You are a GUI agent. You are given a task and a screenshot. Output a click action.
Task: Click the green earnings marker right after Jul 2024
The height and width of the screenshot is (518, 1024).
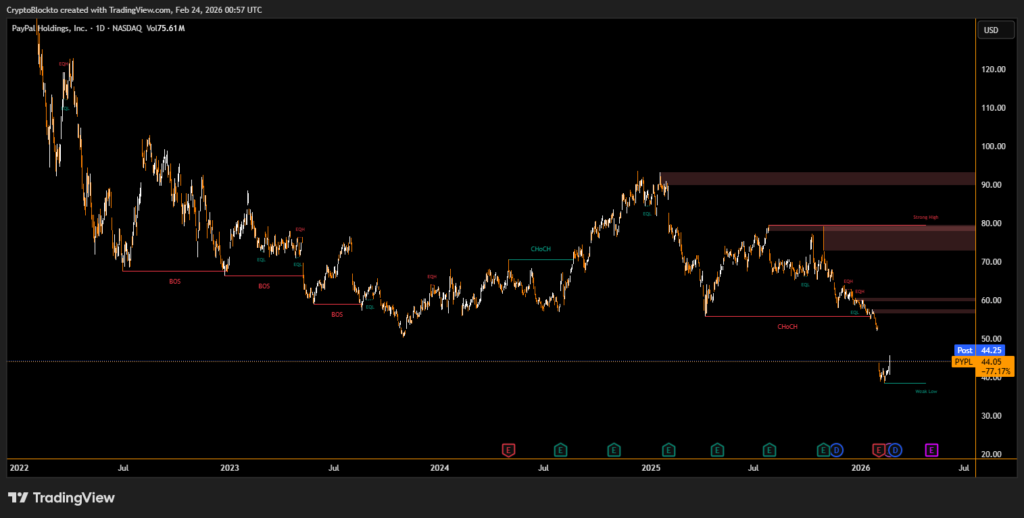(561, 450)
